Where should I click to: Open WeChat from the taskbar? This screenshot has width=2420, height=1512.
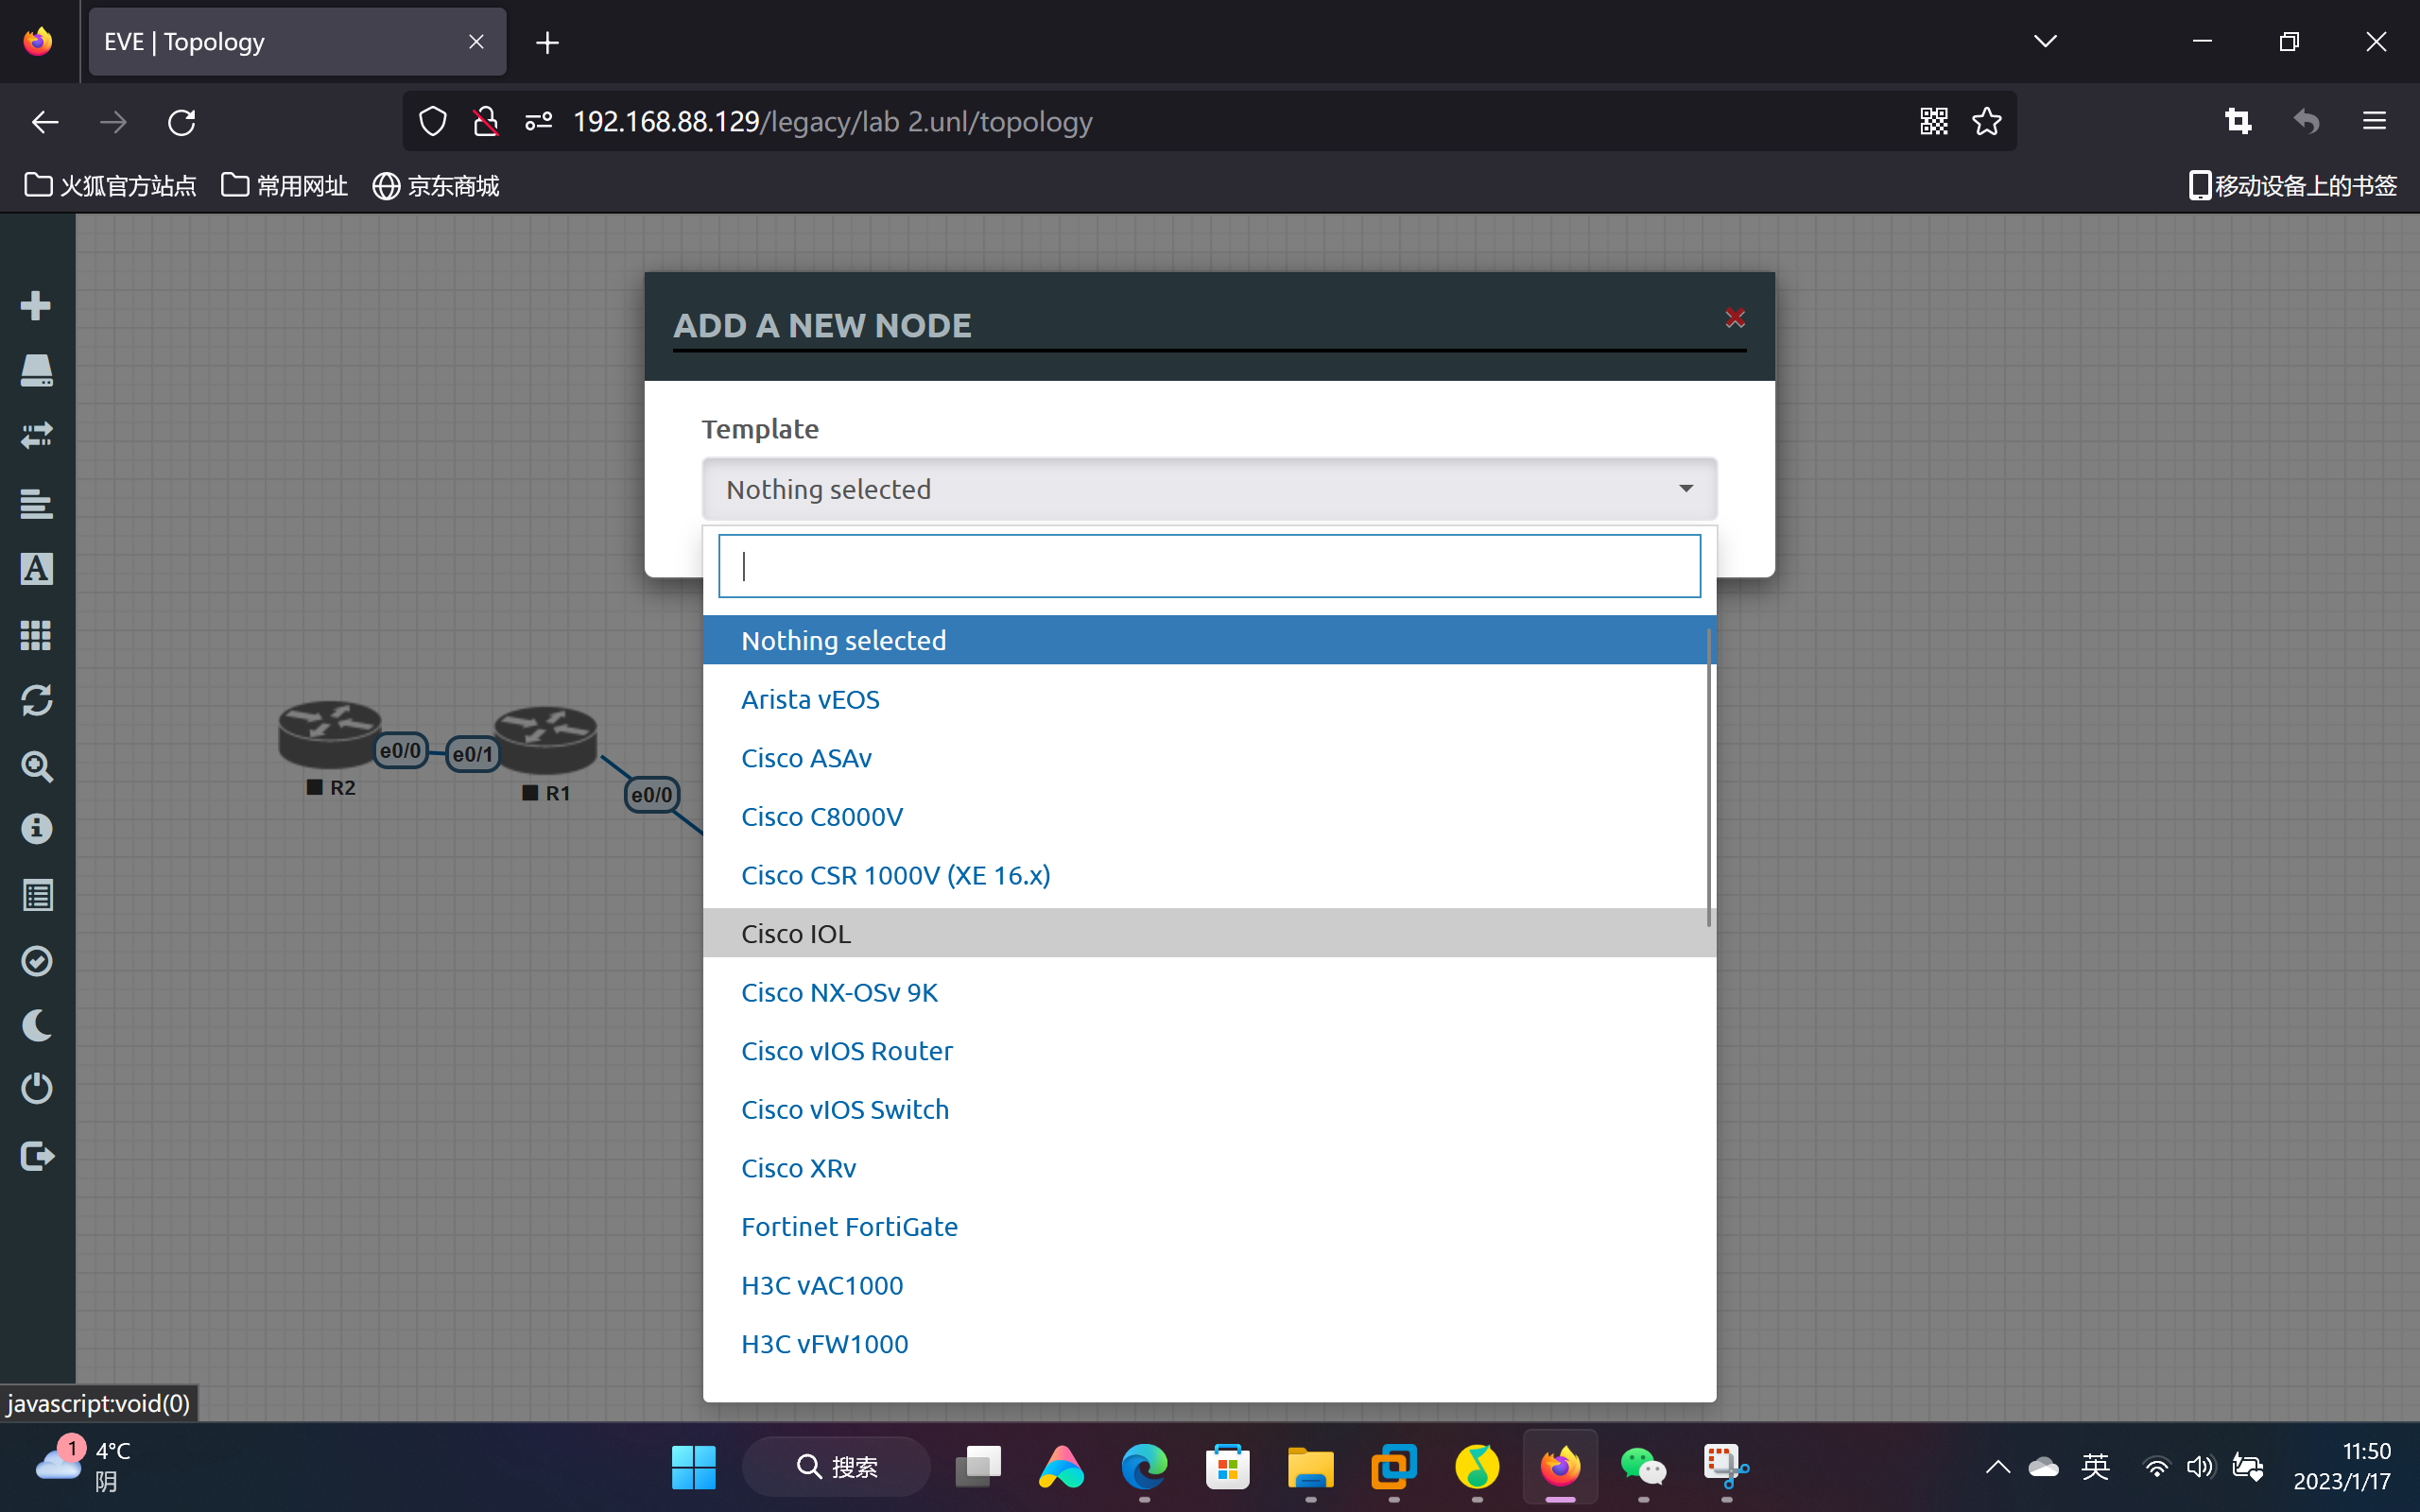click(x=1643, y=1467)
